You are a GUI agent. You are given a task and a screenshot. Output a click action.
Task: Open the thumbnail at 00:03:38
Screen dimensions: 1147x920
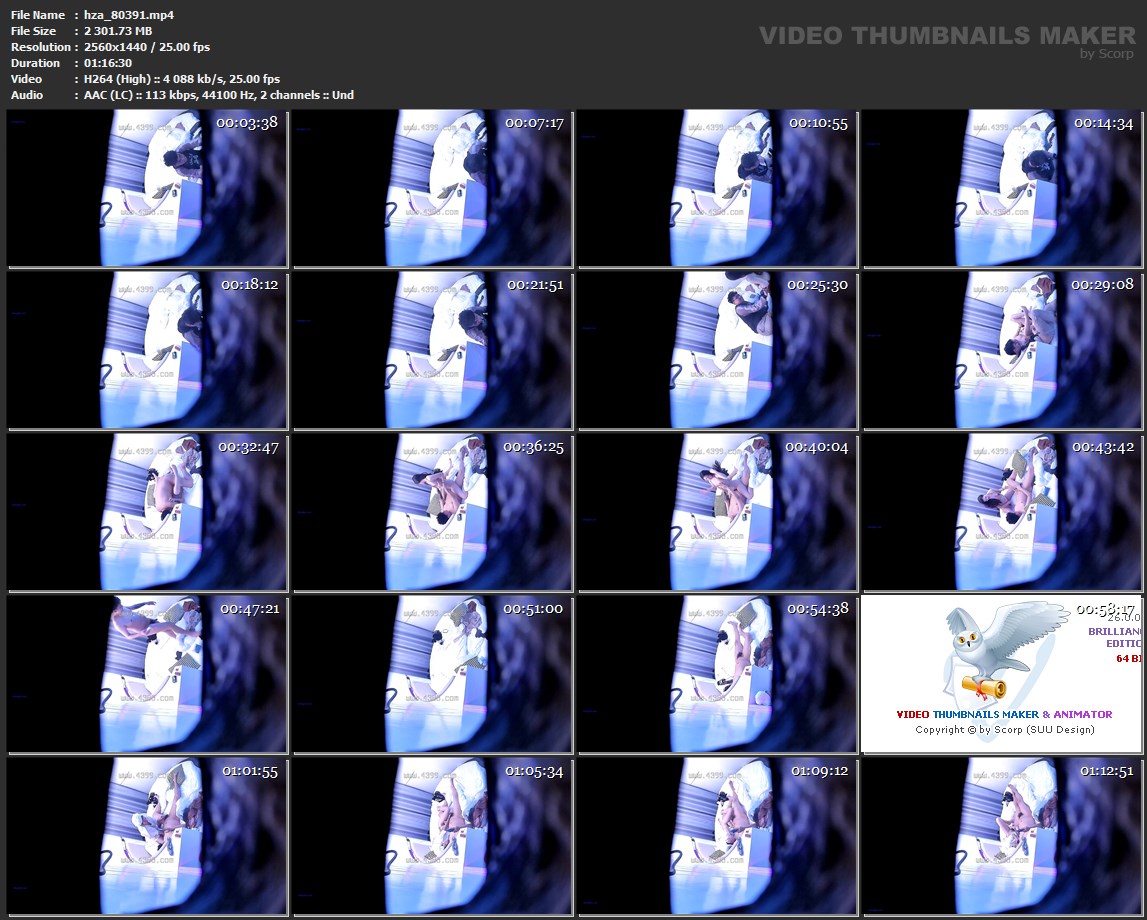coord(147,189)
